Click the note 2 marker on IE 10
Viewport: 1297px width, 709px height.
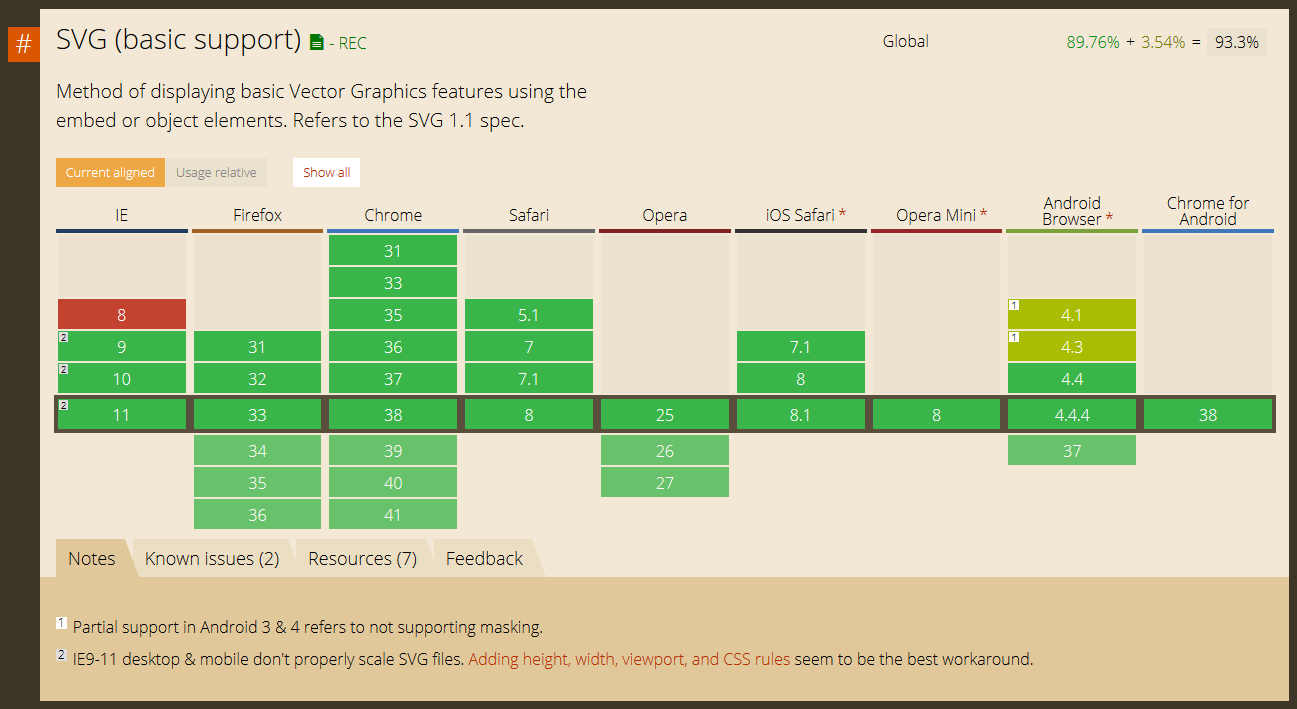click(x=62, y=369)
